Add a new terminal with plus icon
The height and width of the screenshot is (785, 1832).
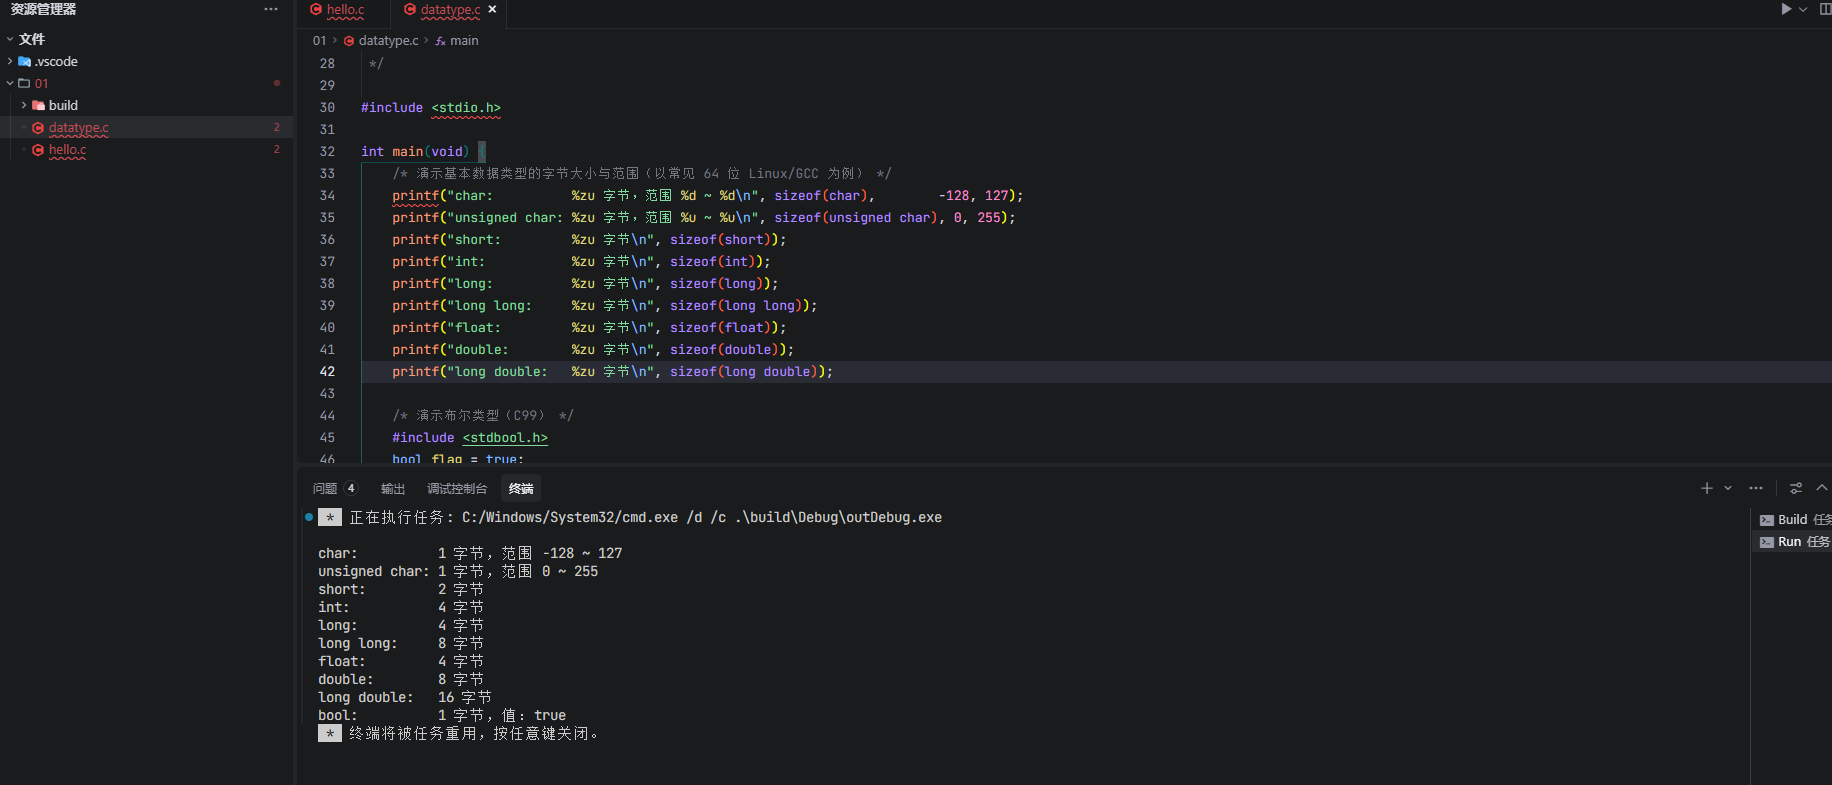tap(1706, 488)
